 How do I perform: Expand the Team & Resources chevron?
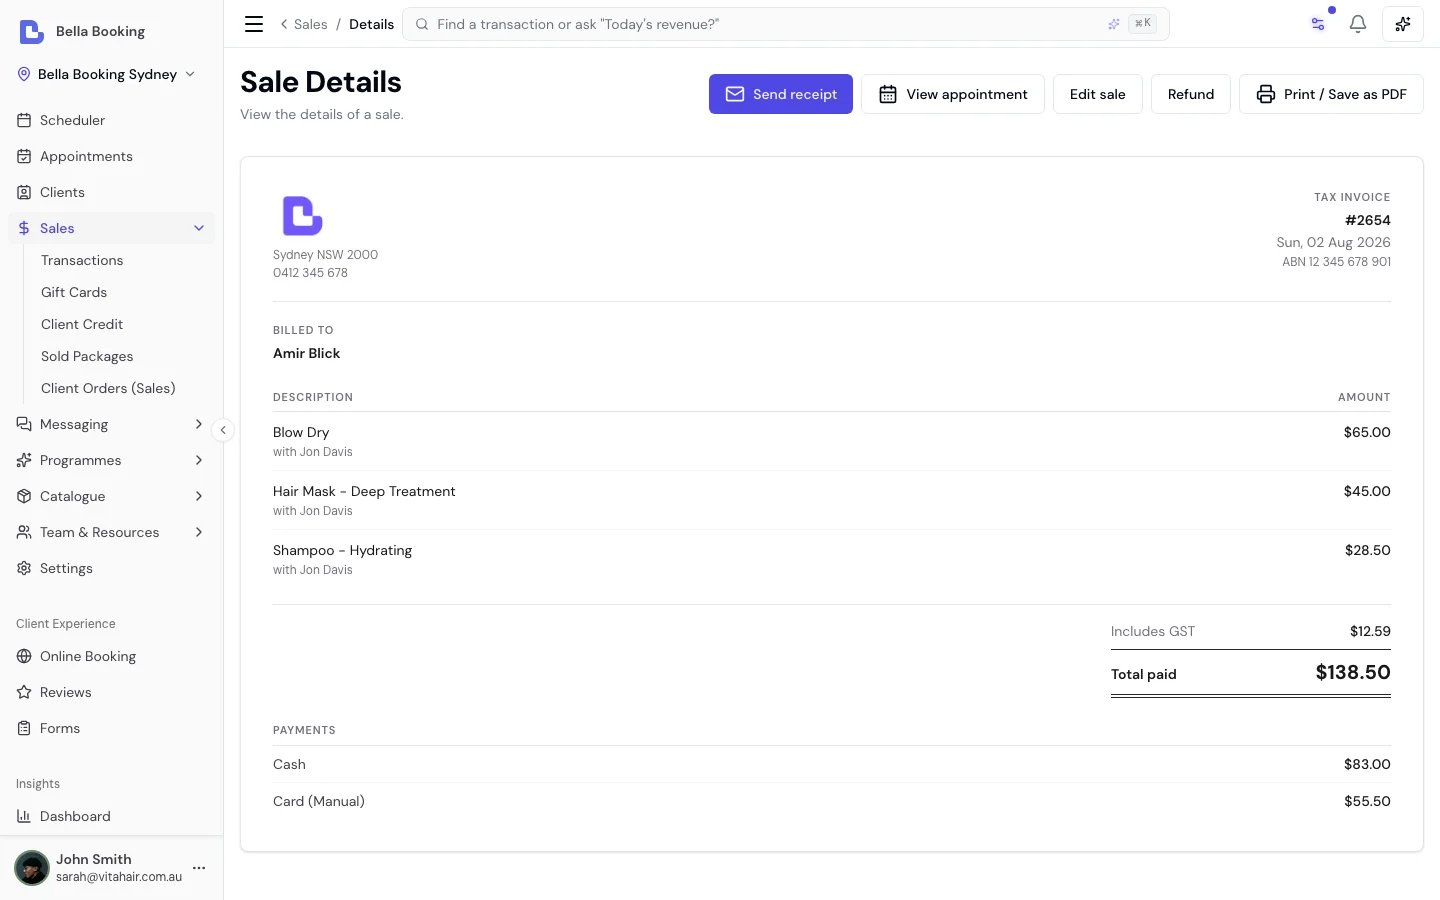pyautogui.click(x=199, y=532)
